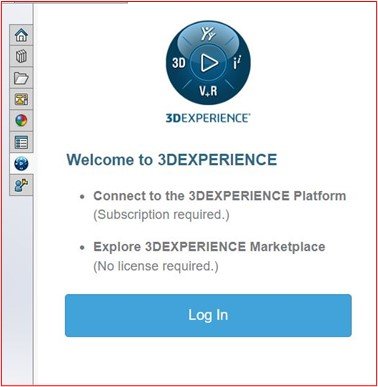
Task: Click the play button in compass center
Action: (209, 63)
